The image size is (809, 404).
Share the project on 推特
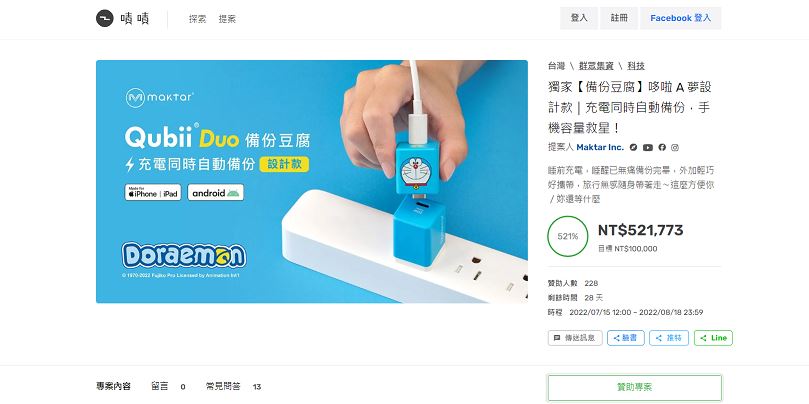click(x=669, y=338)
